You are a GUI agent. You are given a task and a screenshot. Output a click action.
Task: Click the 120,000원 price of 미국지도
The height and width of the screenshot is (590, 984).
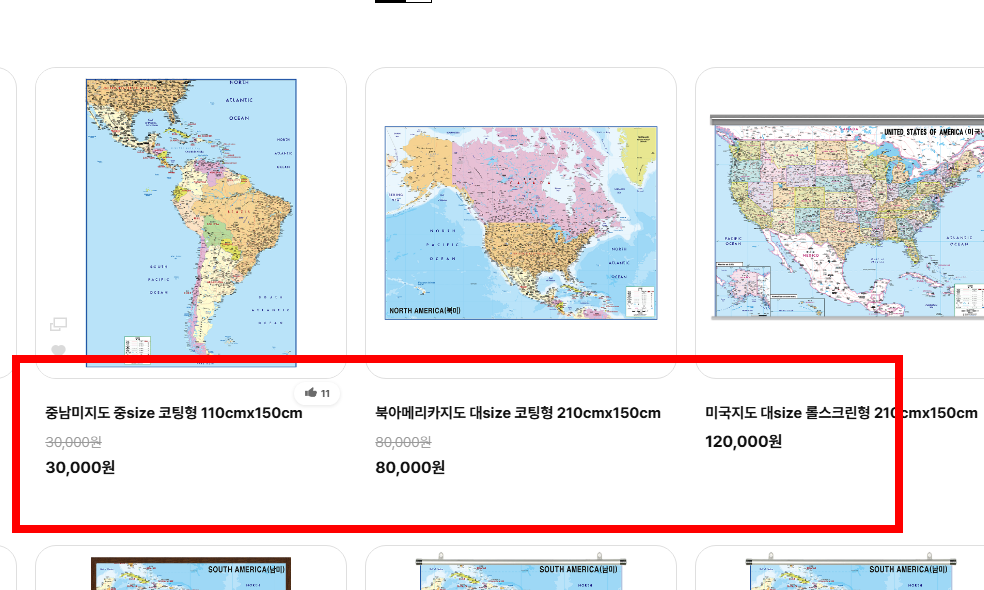(744, 442)
